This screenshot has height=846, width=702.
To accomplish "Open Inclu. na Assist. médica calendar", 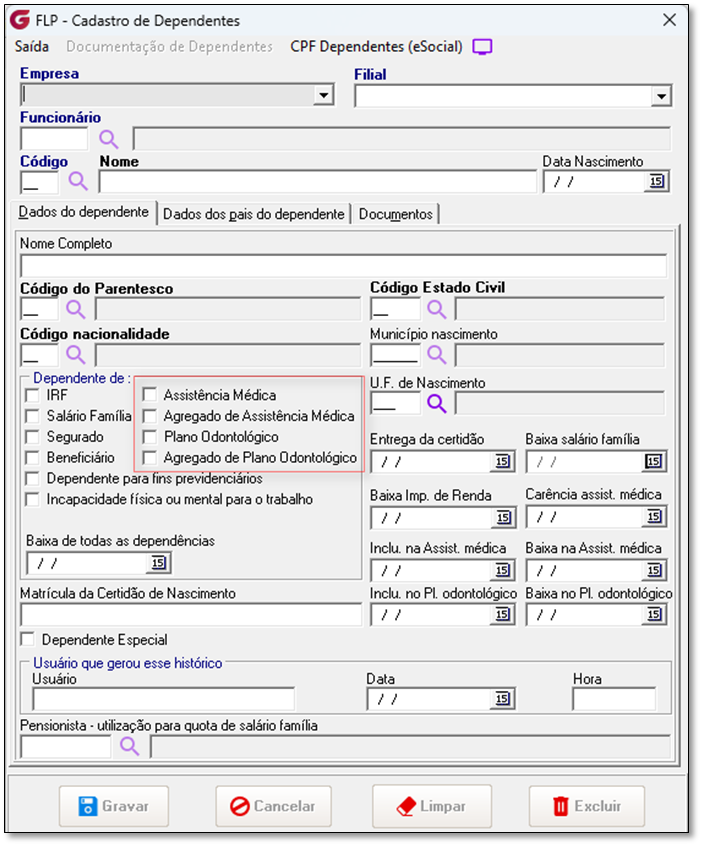I will click(502, 570).
